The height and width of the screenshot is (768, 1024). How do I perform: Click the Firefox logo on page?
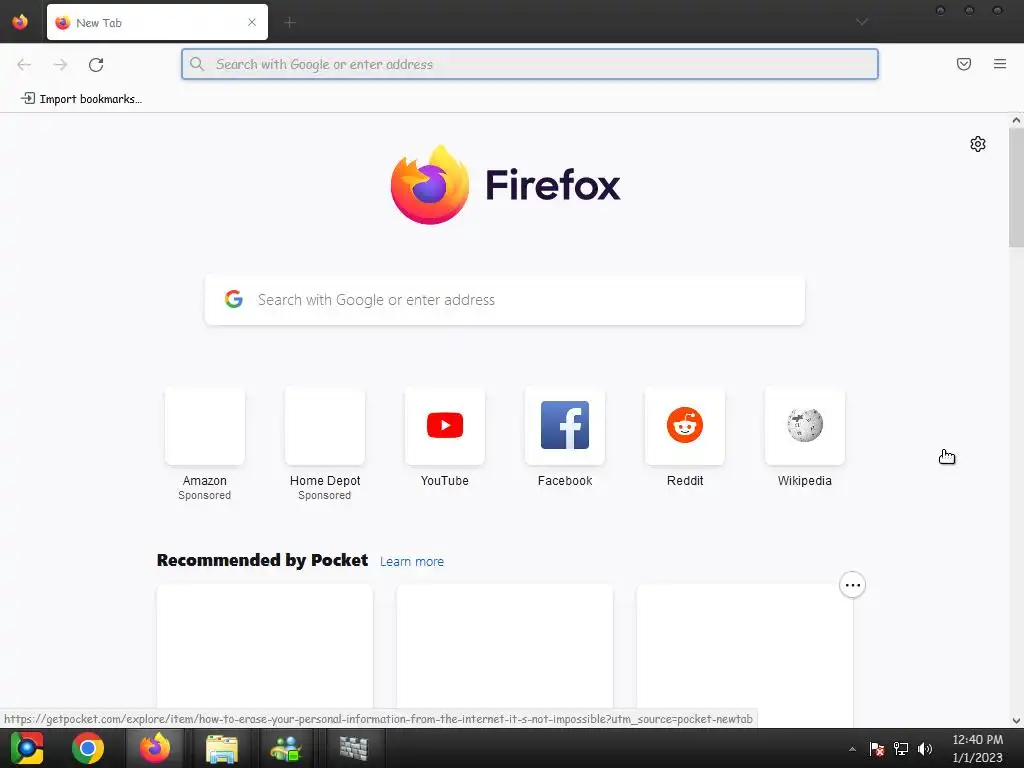[x=505, y=185]
